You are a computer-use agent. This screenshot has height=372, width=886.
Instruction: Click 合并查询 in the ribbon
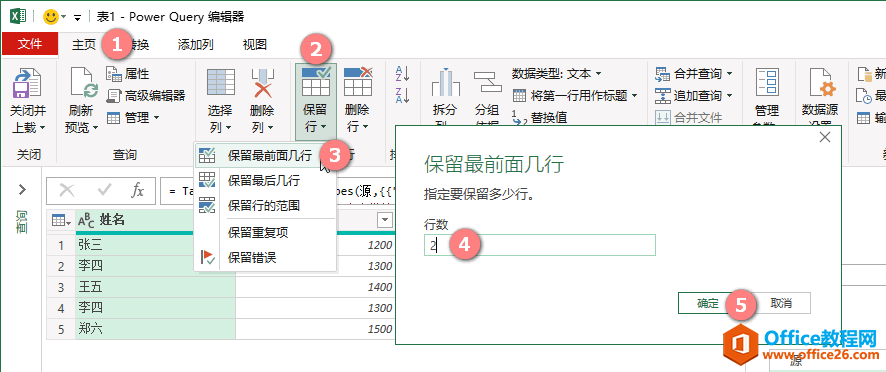(694, 73)
